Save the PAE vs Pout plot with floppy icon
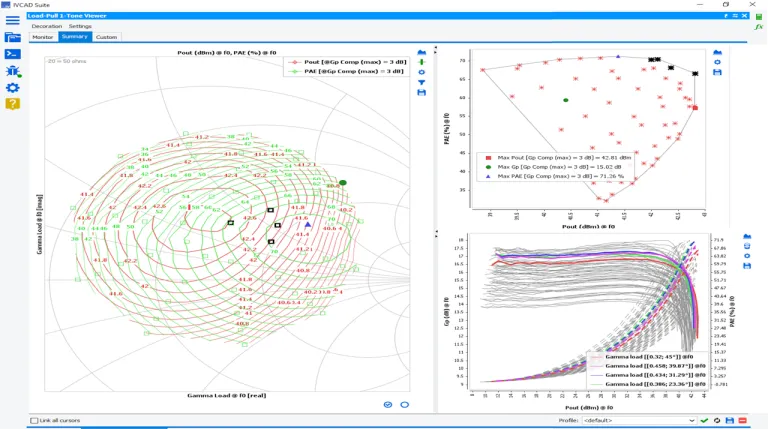768x432 pixels. pos(717,72)
